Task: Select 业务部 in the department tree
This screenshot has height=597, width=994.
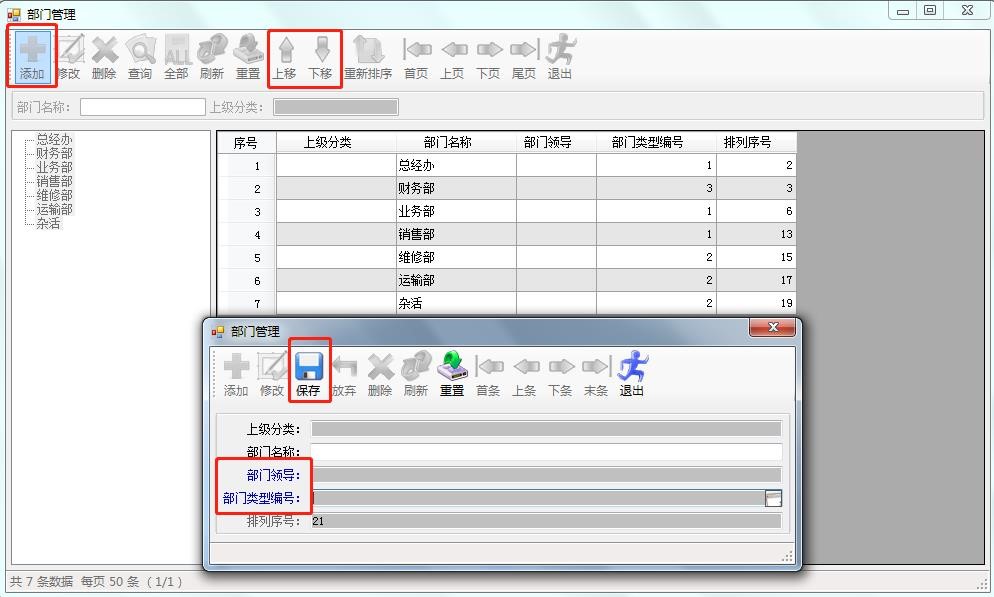Action: (x=55, y=167)
